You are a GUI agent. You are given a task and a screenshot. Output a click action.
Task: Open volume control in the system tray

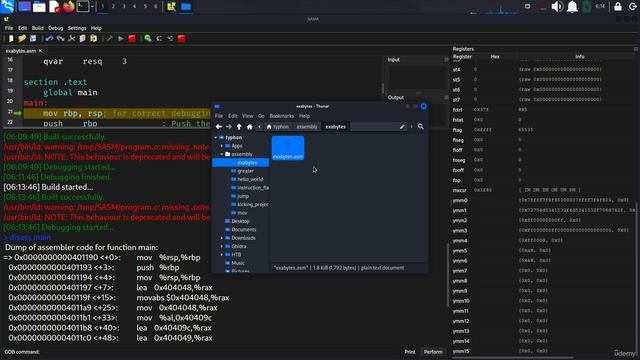click(x=557, y=7)
